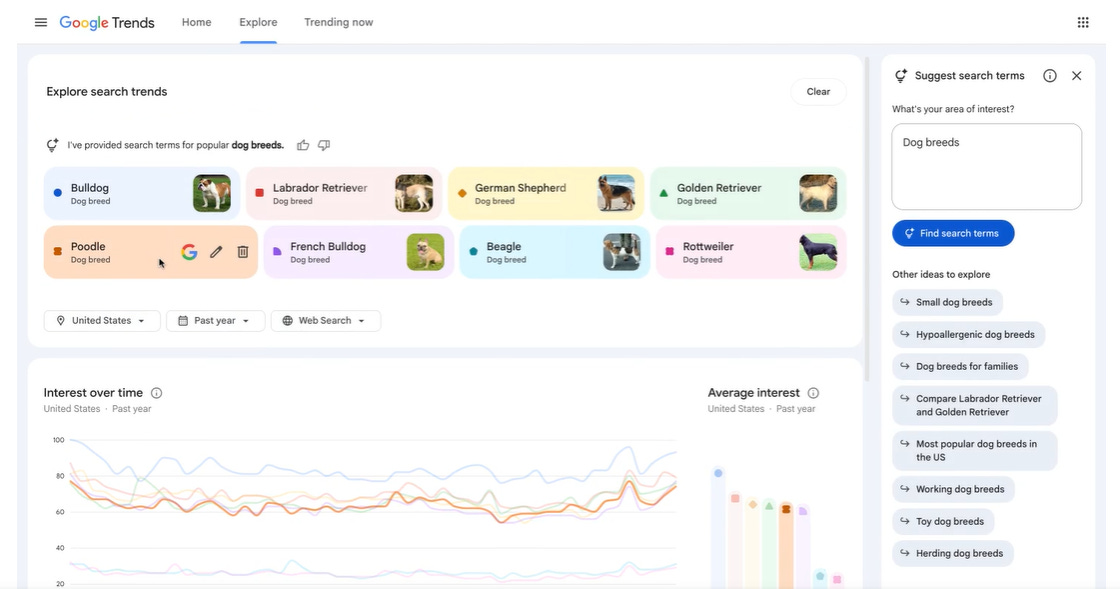Switch to the Explore tab

258,22
